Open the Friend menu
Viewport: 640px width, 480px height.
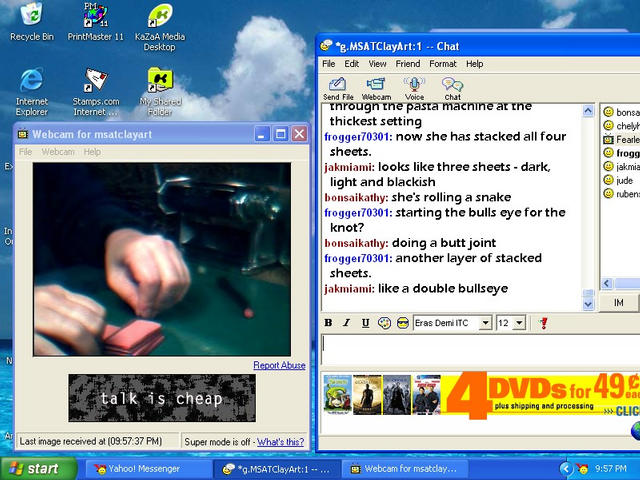[x=408, y=64]
